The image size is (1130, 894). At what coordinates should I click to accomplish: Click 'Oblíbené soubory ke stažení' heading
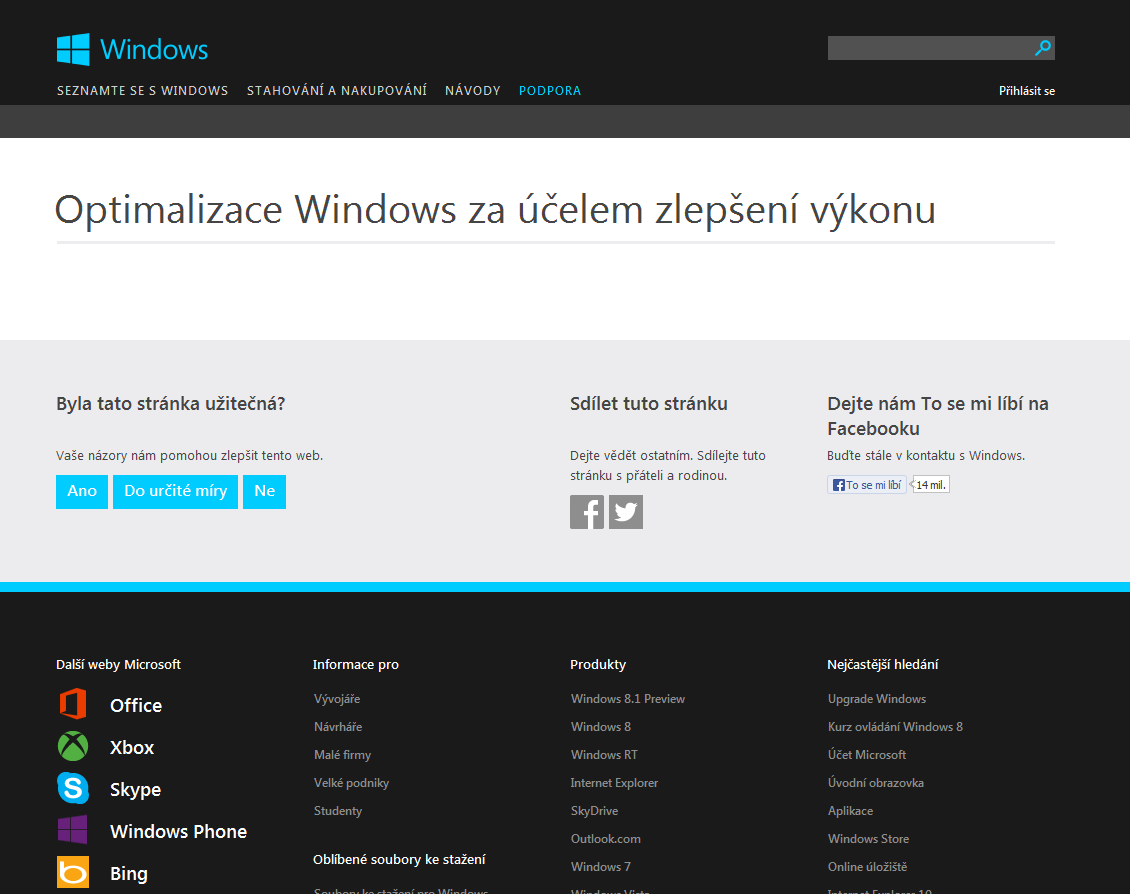coord(399,859)
